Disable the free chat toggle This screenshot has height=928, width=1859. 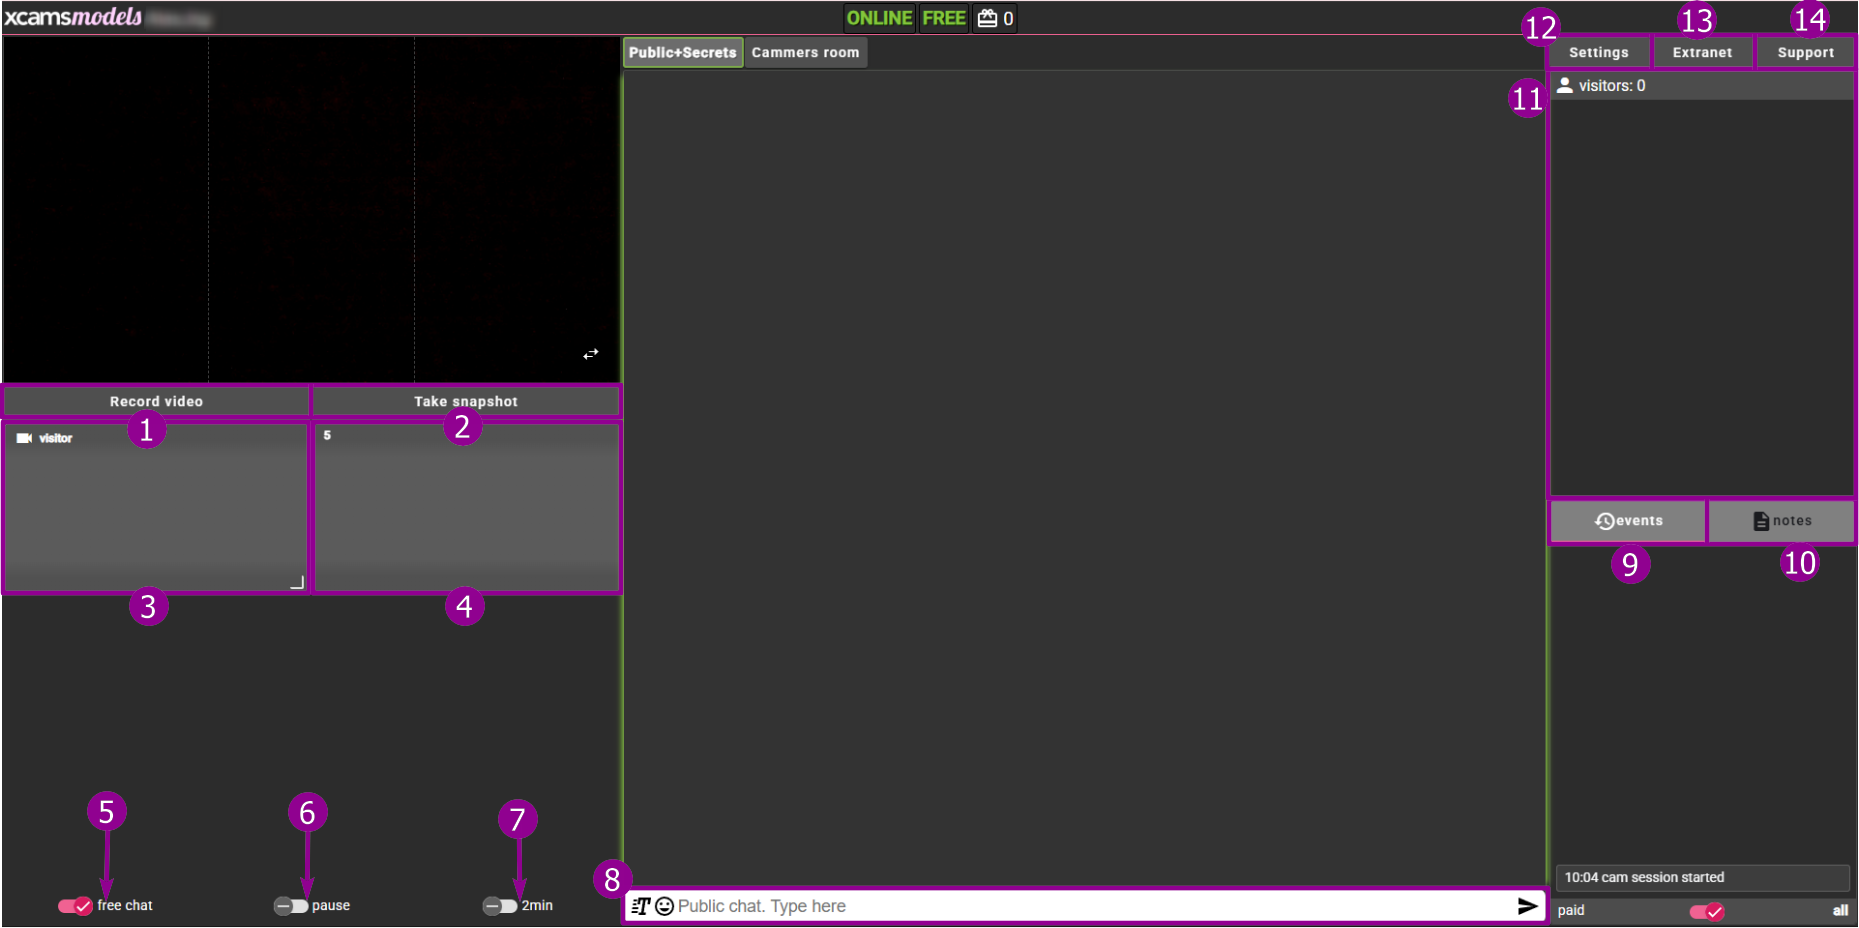click(x=75, y=906)
